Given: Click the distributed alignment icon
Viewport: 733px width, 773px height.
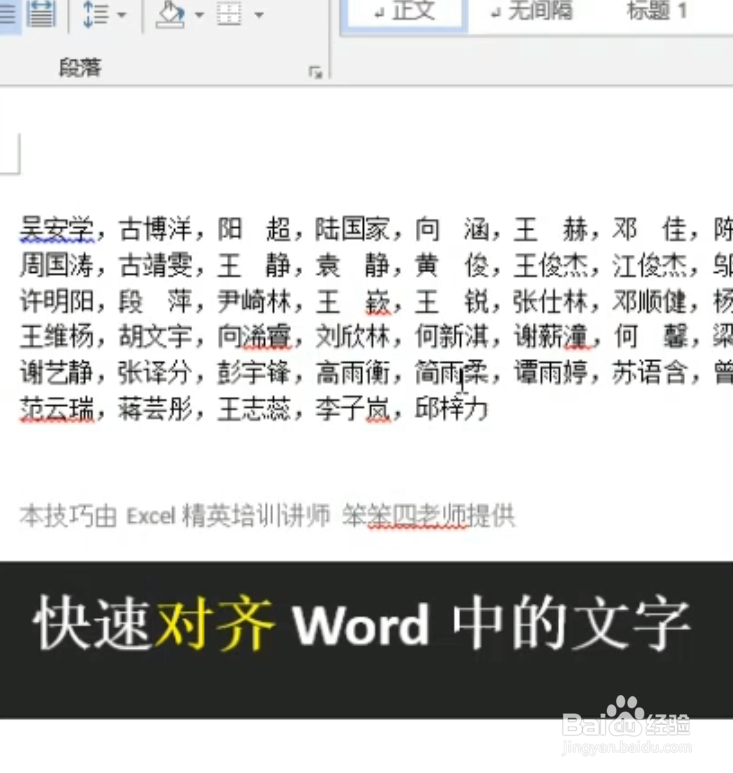Looking at the screenshot, I should [x=41, y=13].
